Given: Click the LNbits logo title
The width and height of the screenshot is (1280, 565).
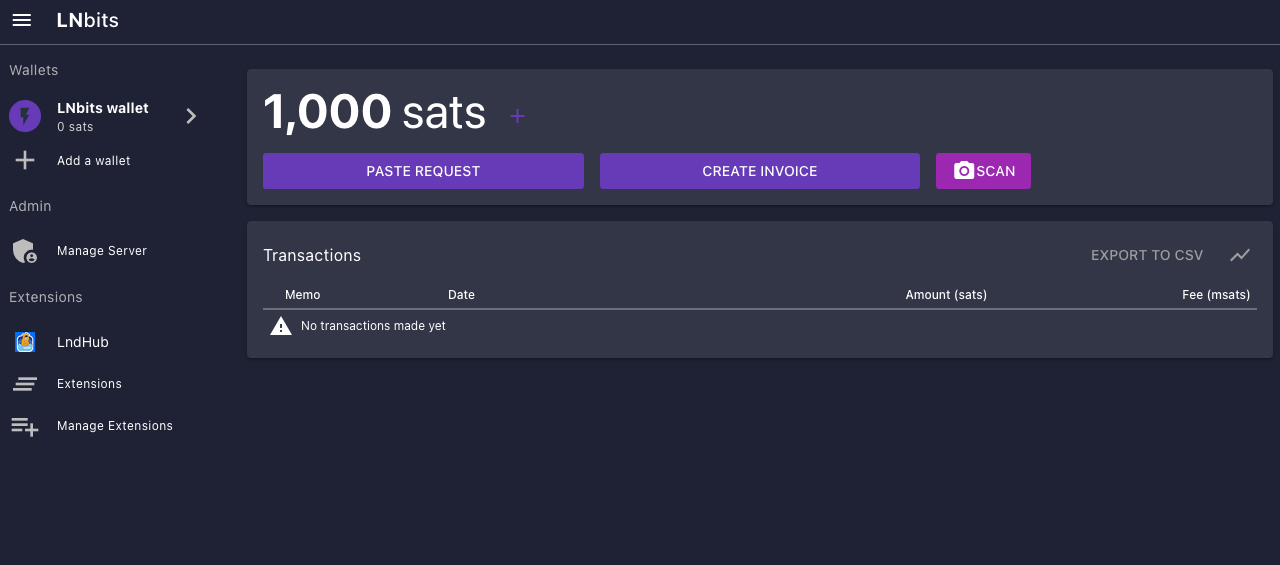Looking at the screenshot, I should click(88, 21).
